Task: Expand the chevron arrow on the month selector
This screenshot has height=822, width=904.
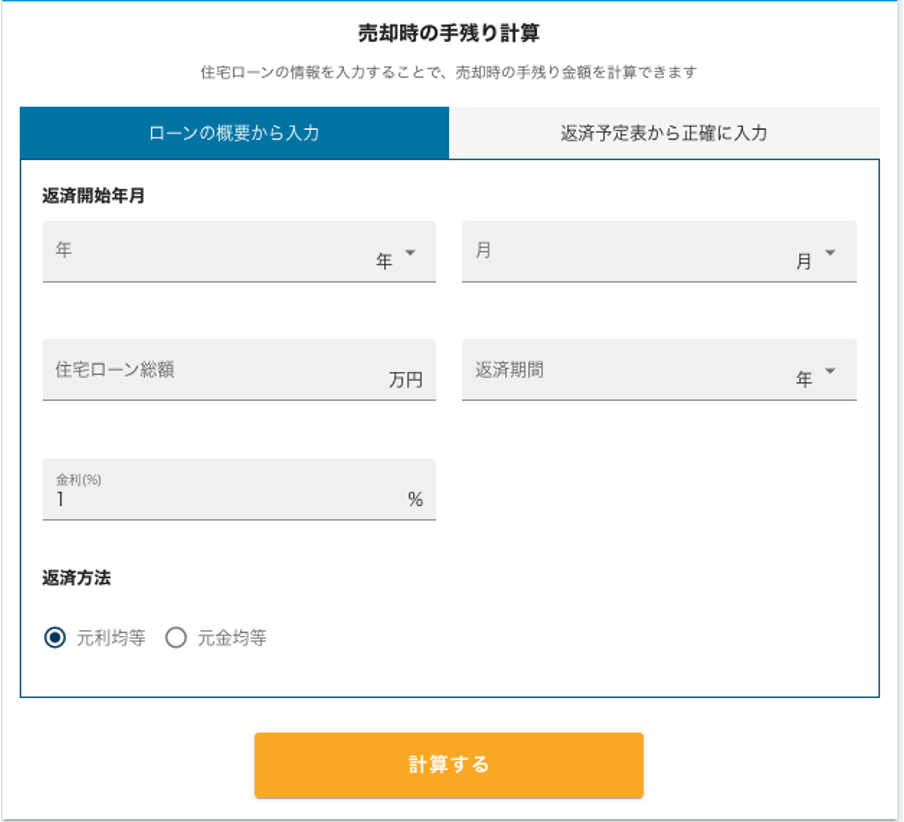Action: [830, 253]
